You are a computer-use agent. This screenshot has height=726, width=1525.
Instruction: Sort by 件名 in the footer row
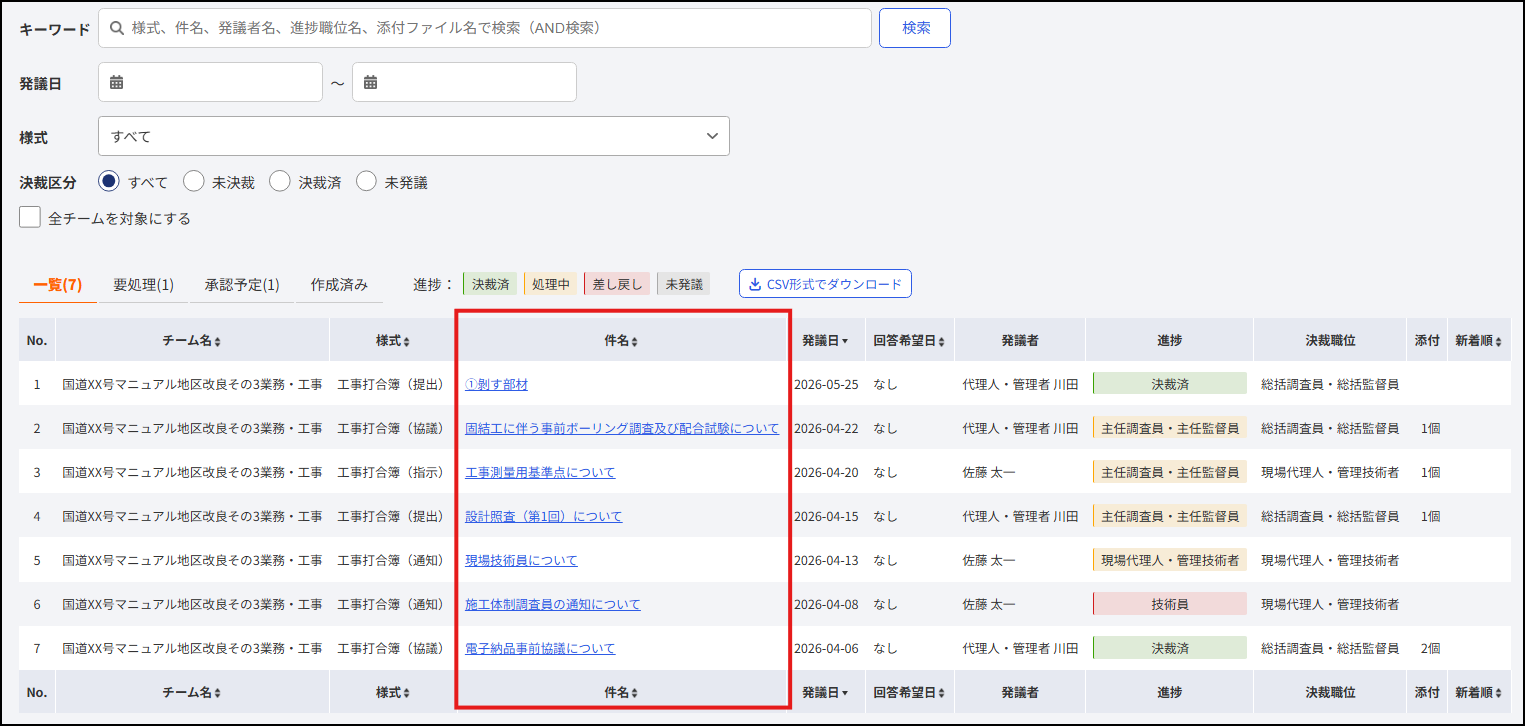click(x=621, y=692)
